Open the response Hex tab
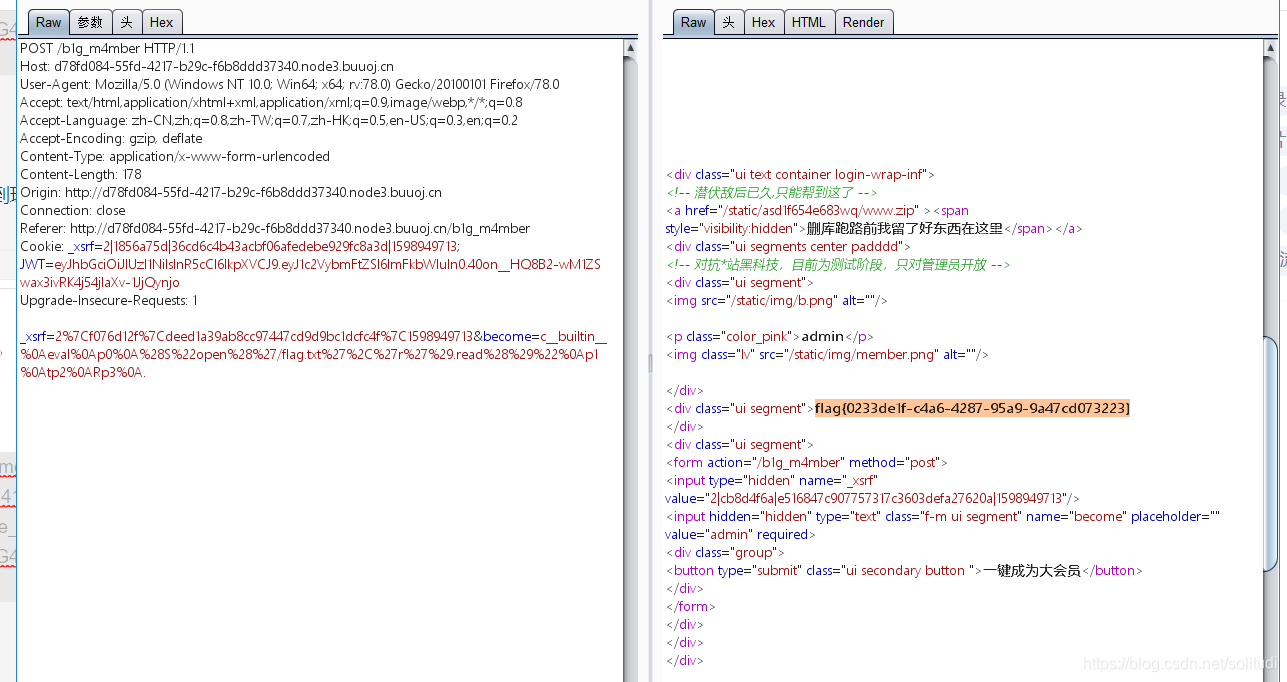1287x682 pixels. coord(763,22)
